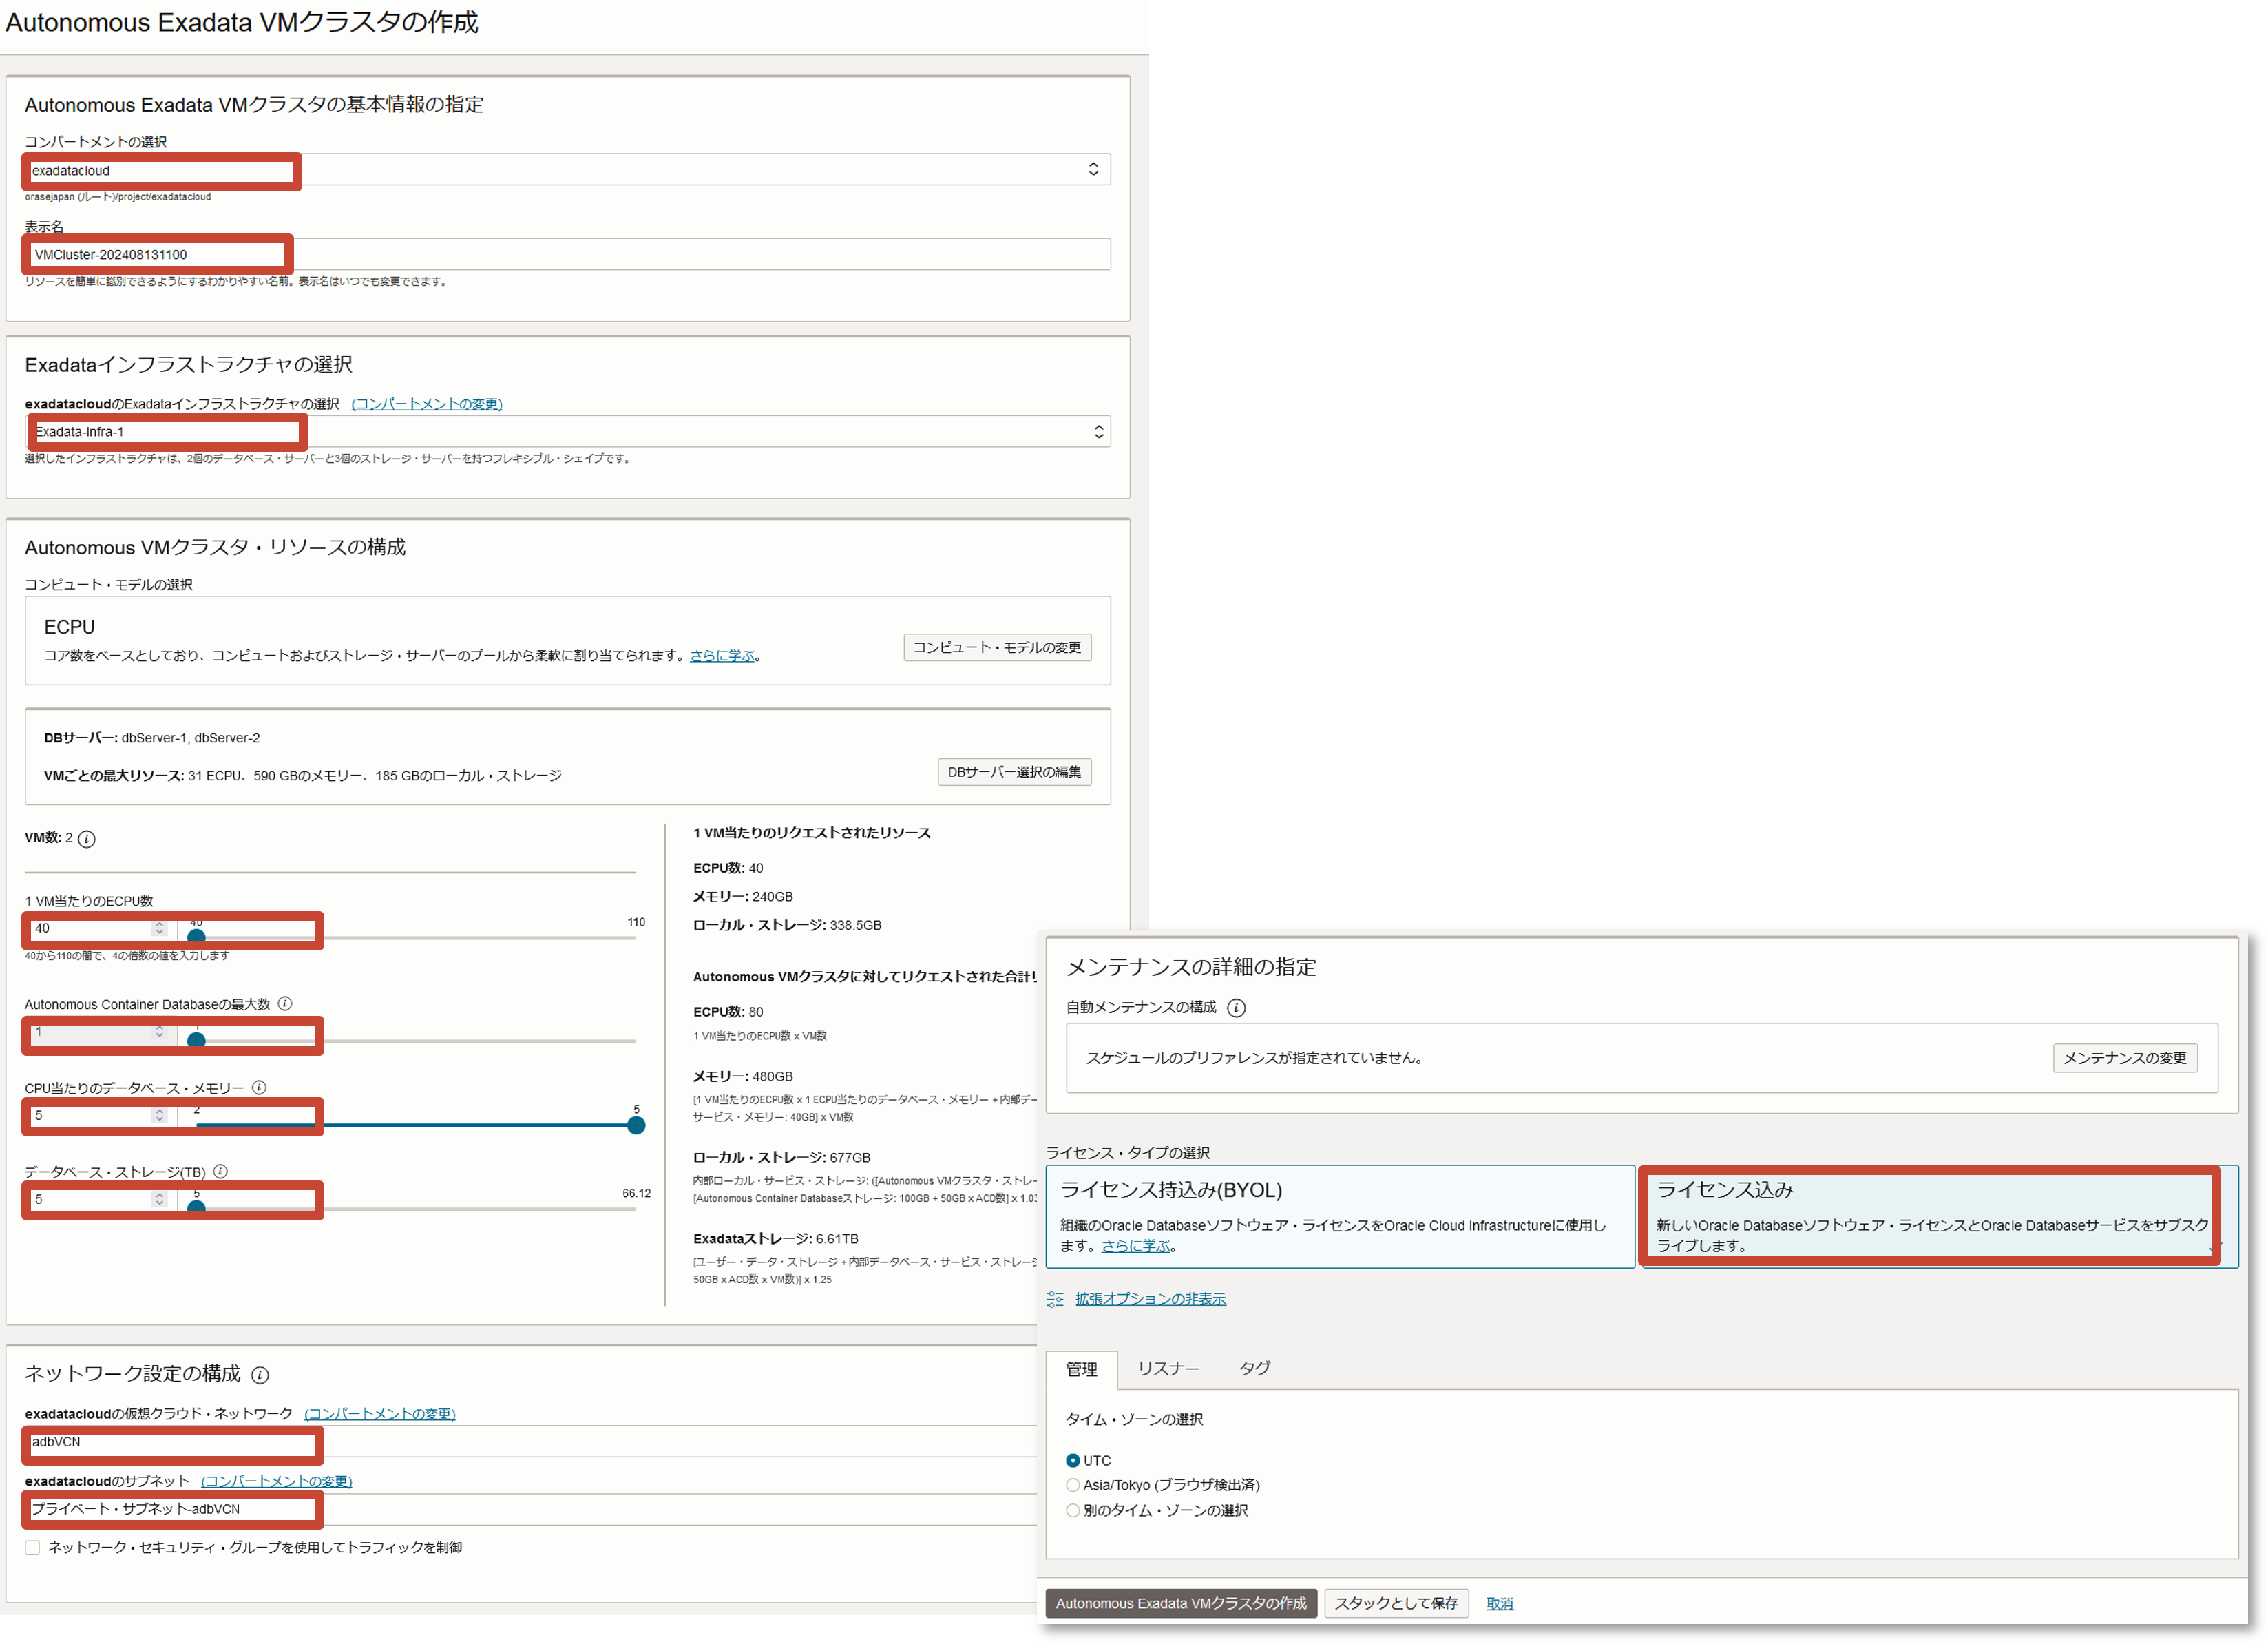Select the UTC time zone radio button
The image size is (2268, 1644).
point(1073,1460)
